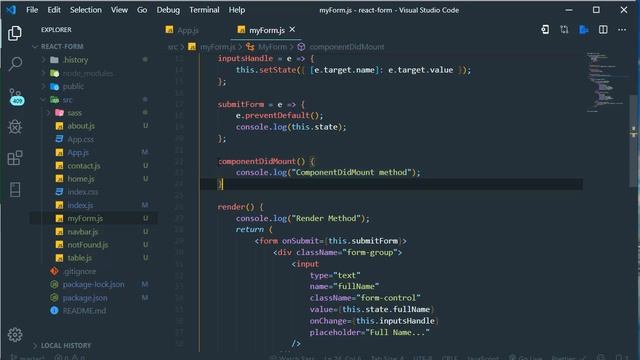Click the minimap code preview
The width and height of the screenshot is (640, 360).
pyautogui.click(x=606, y=82)
